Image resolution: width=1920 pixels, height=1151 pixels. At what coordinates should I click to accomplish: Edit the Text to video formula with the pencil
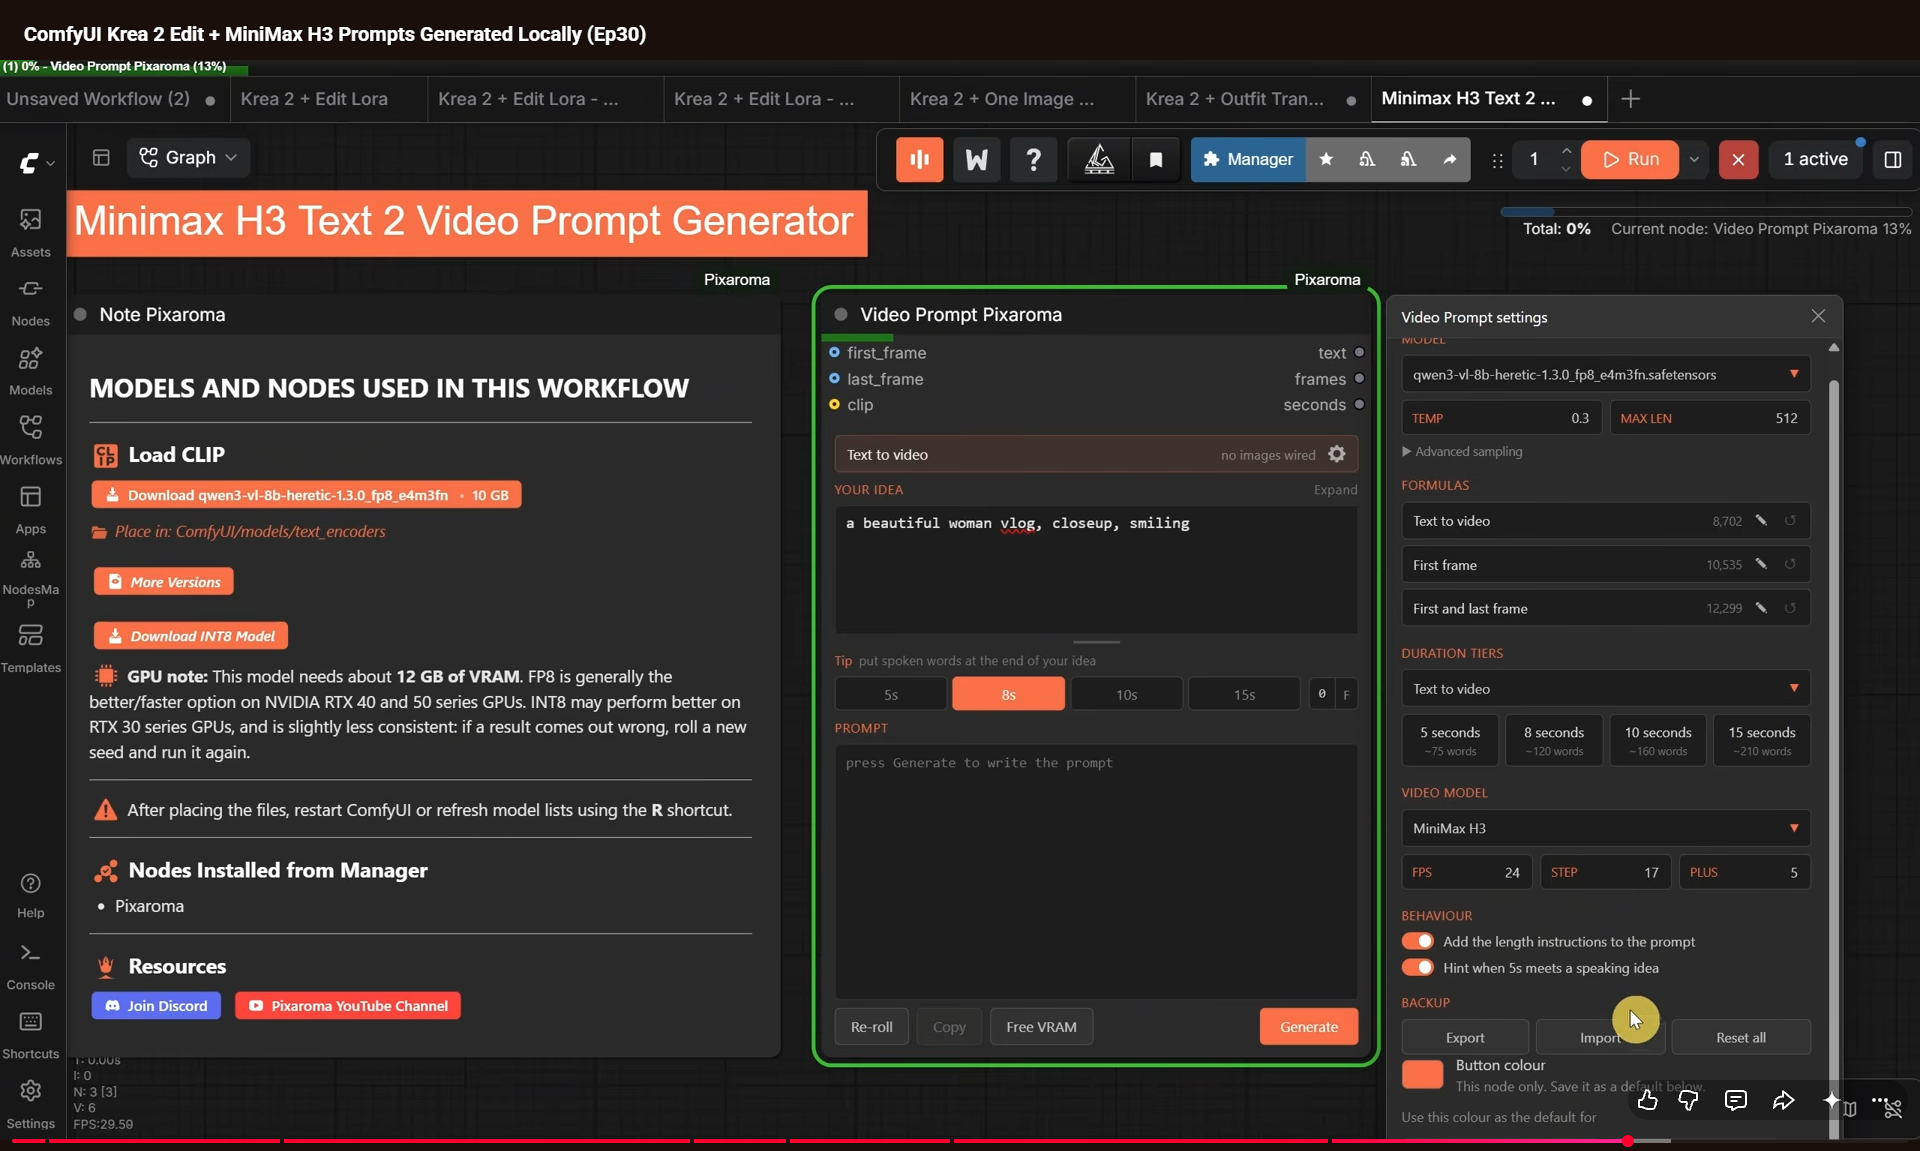tap(1761, 520)
